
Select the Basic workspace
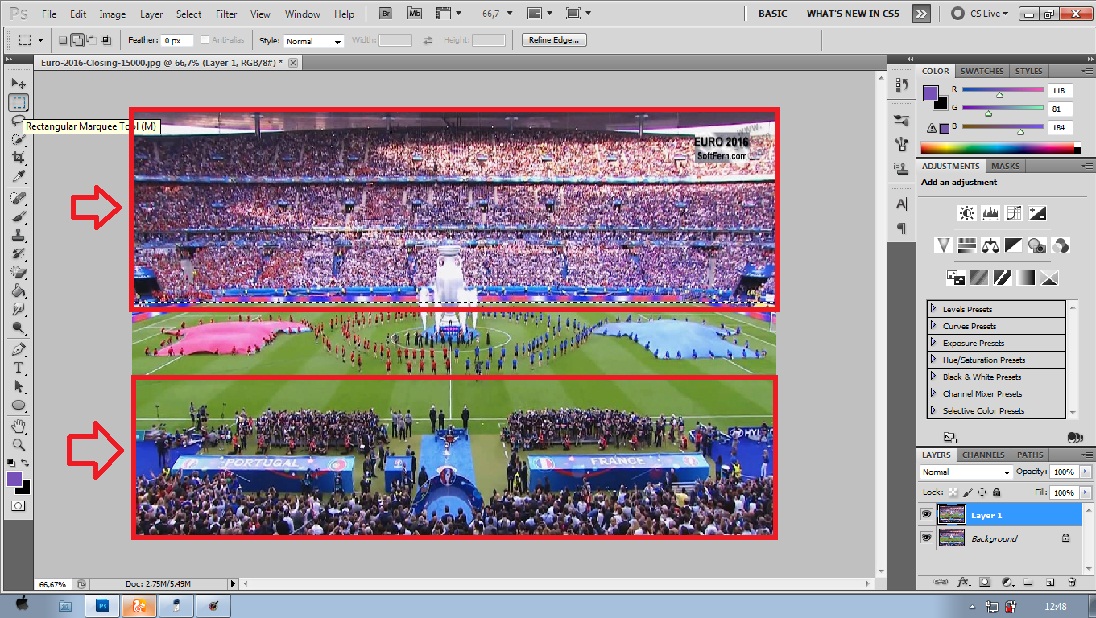[x=772, y=13]
